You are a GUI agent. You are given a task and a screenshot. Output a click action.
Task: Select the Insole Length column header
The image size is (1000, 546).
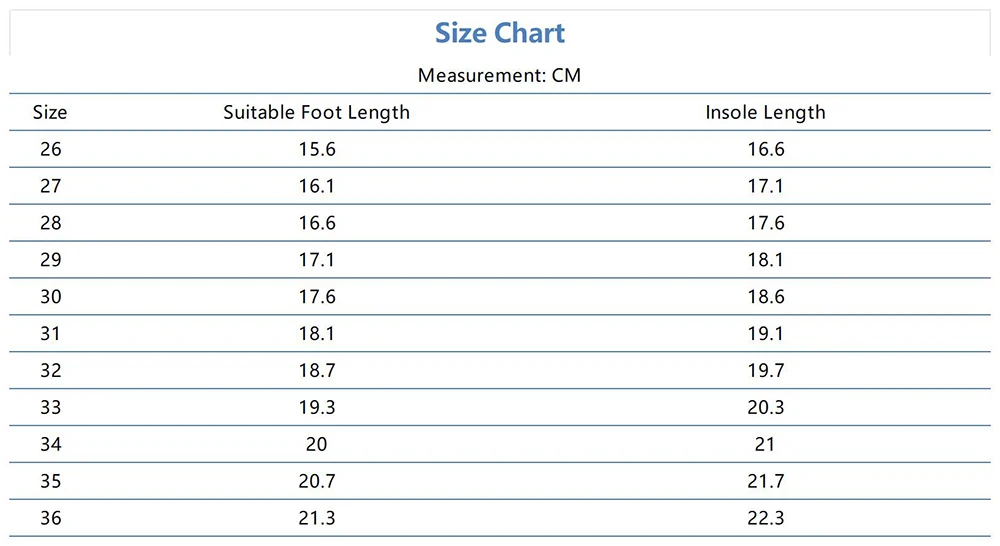pyautogui.click(x=765, y=112)
